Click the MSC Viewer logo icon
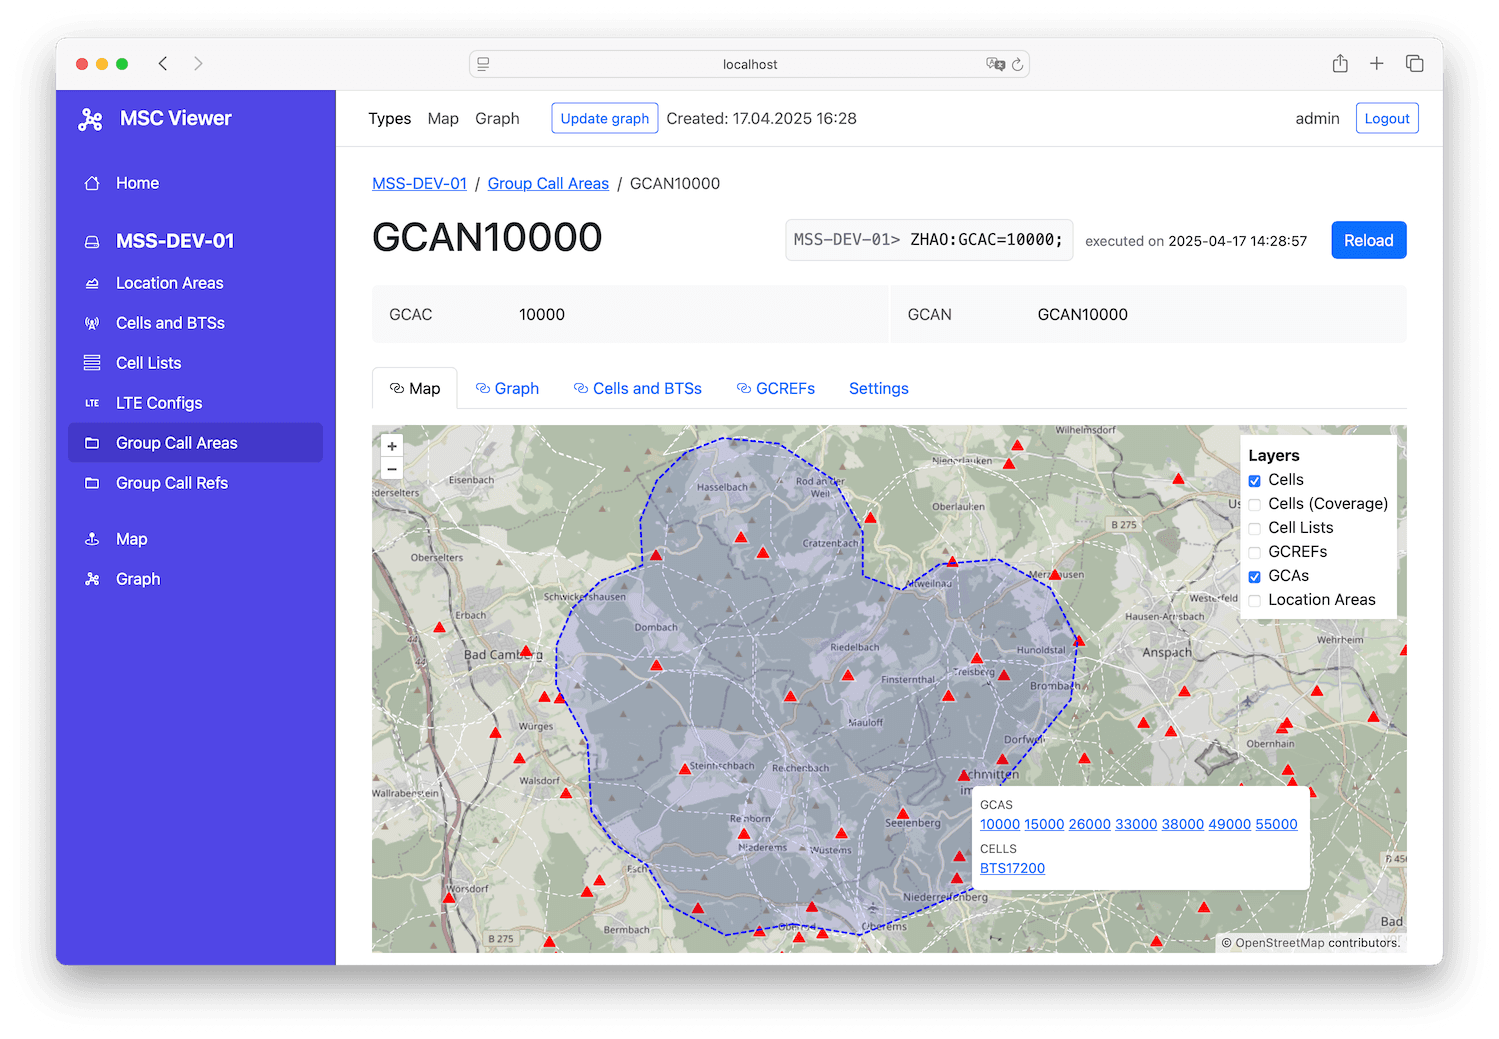Screen dimensions: 1499x1039 tap(91, 119)
